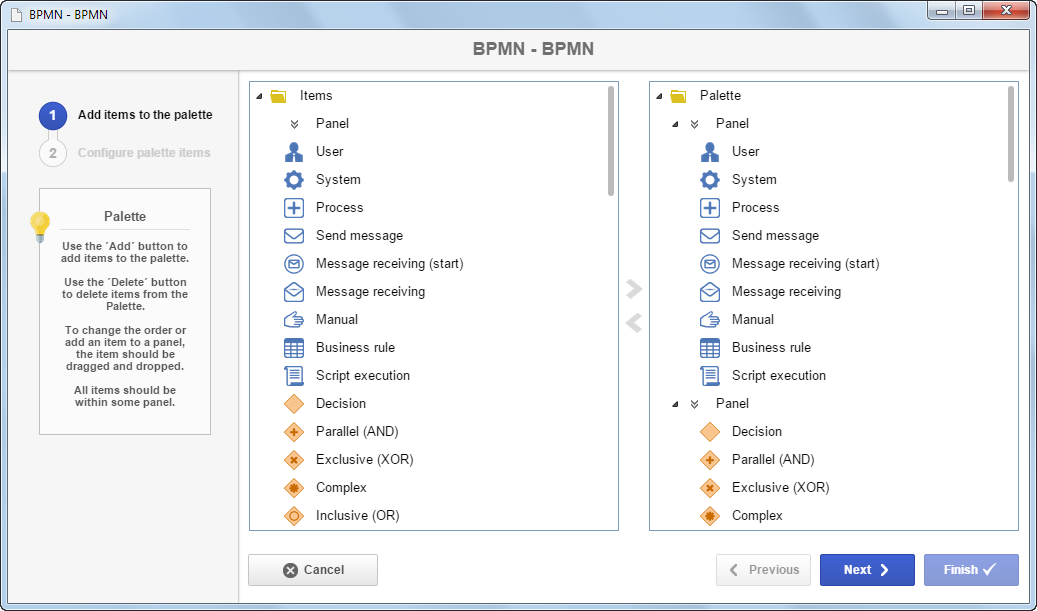
Task: Collapse the second Panel above Decision in Palette
Action: pyautogui.click(x=675, y=404)
